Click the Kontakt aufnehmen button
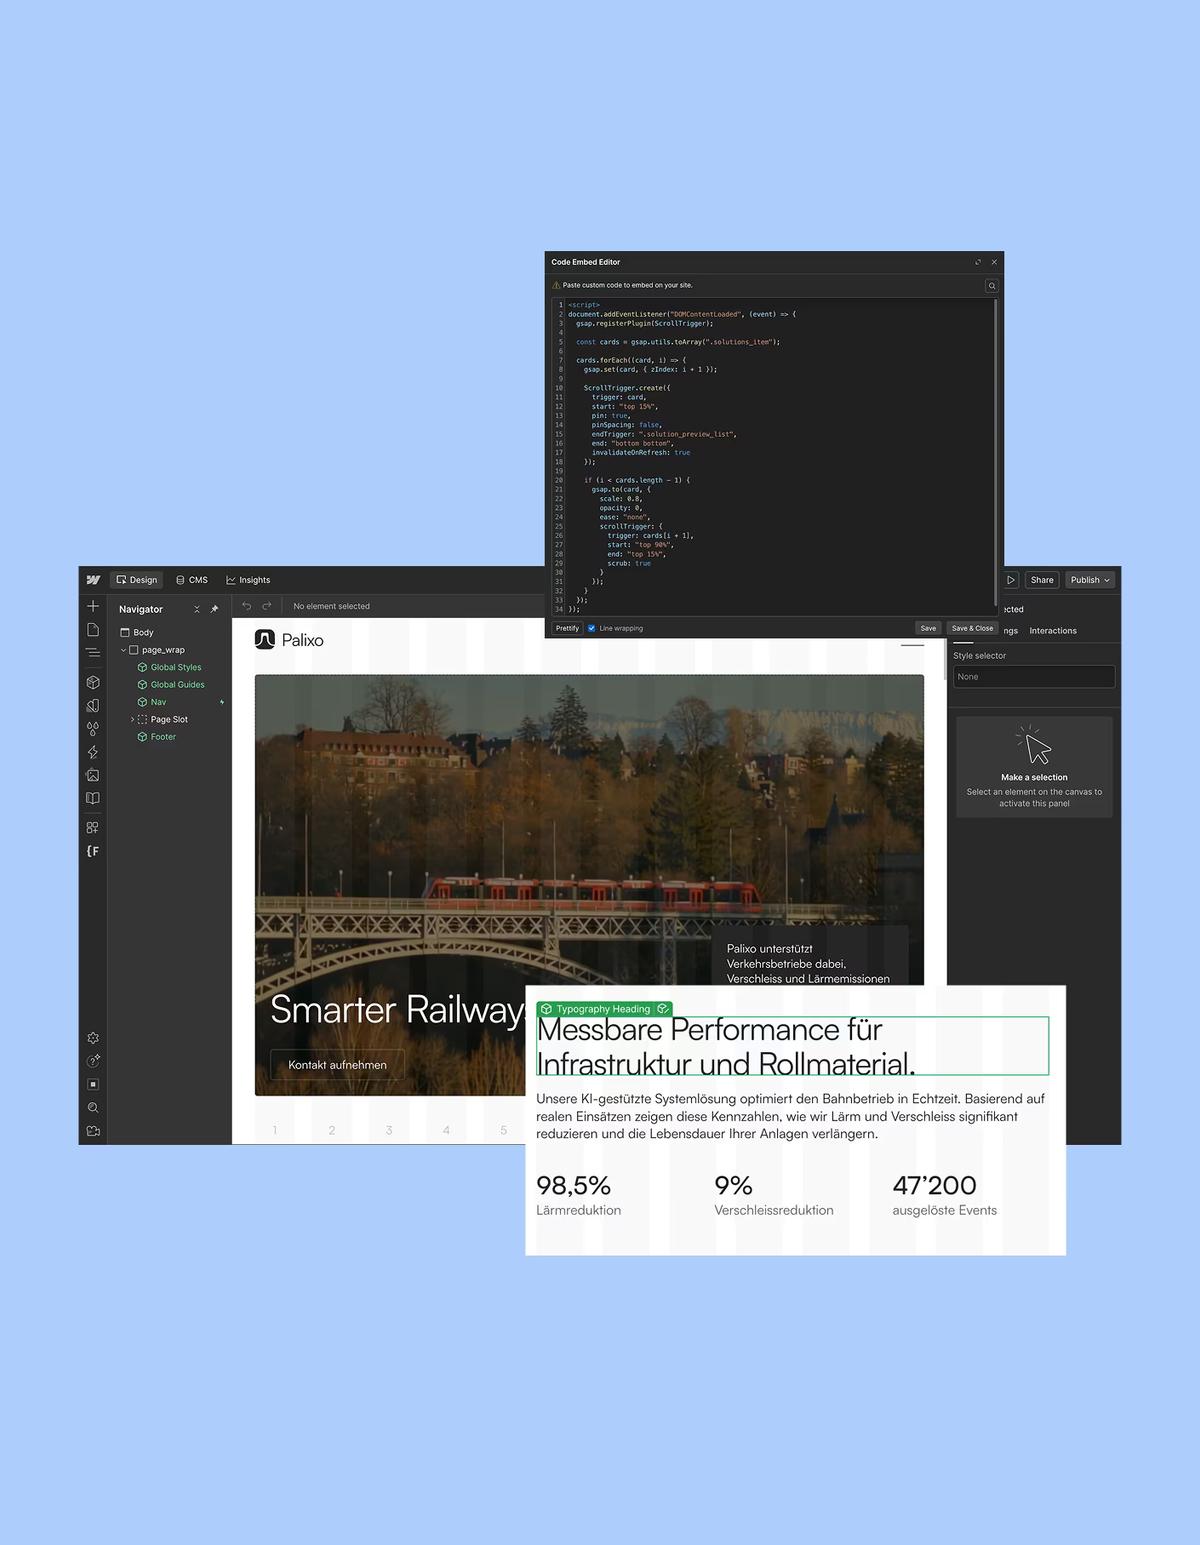Screen dimensions: 1200x1545 pyautogui.click(x=337, y=1065)
